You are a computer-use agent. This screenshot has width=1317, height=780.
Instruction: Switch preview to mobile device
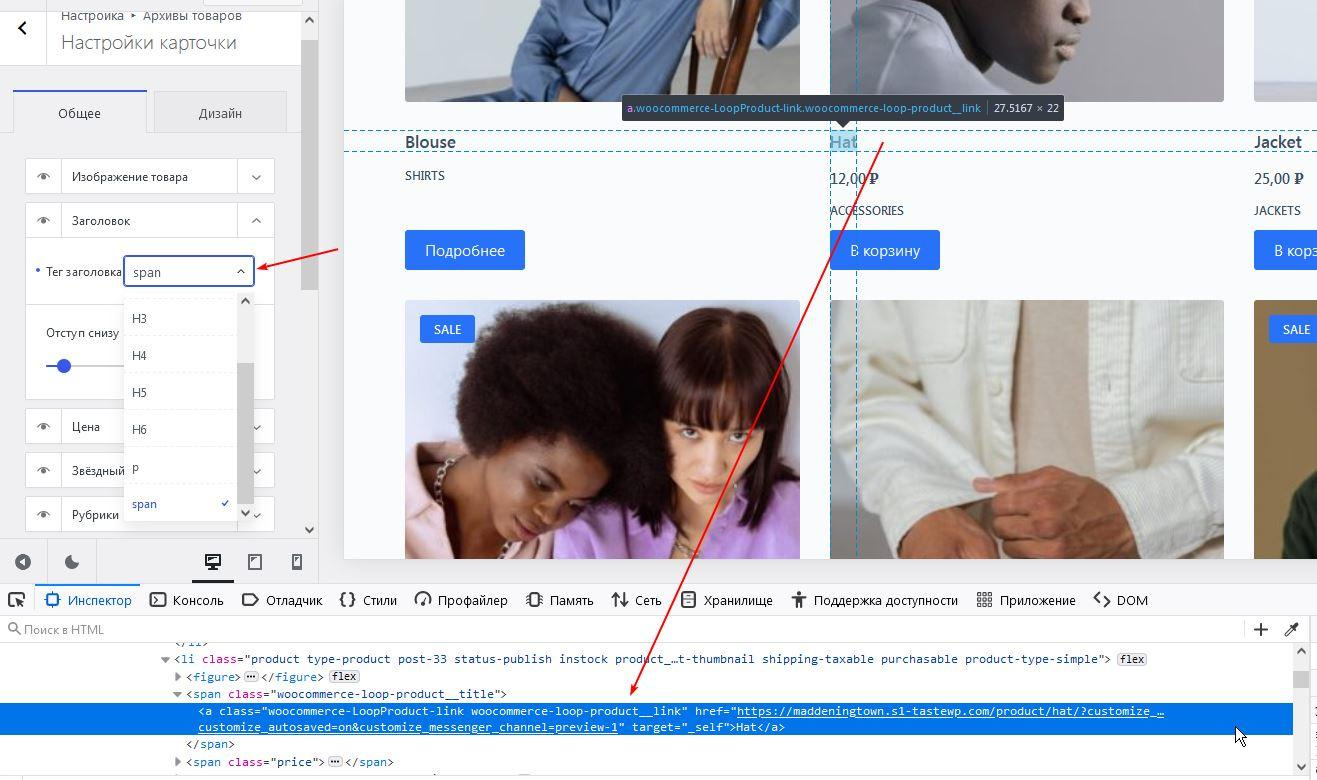(296, 562)
